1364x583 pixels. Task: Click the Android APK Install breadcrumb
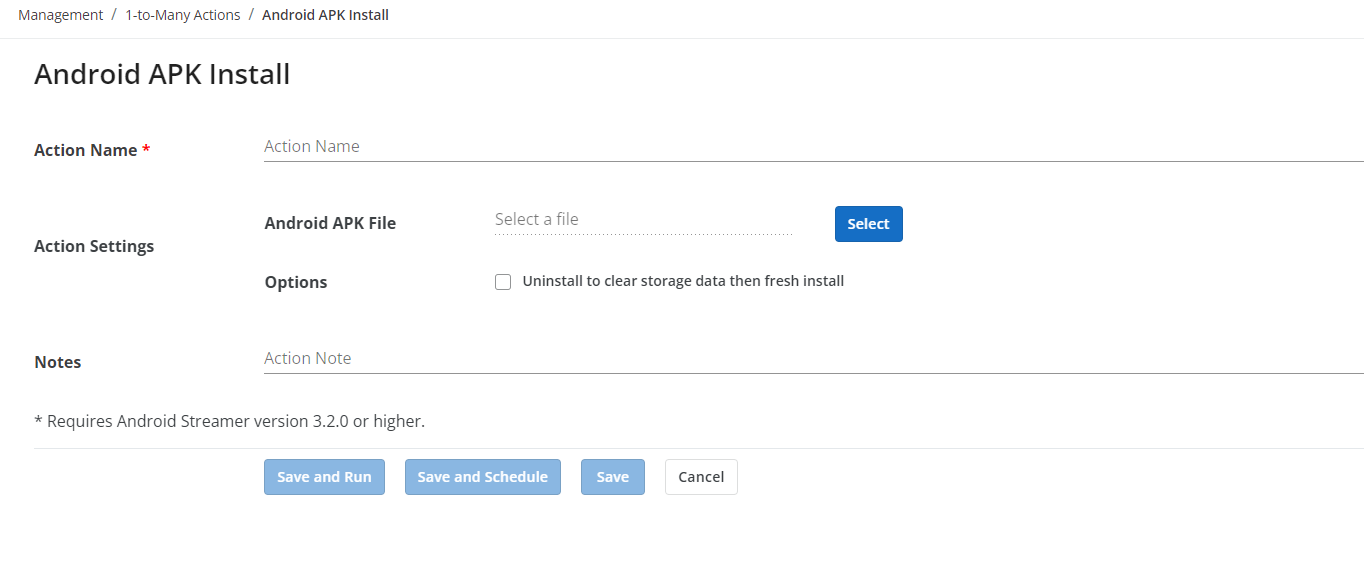coord(325,15)
